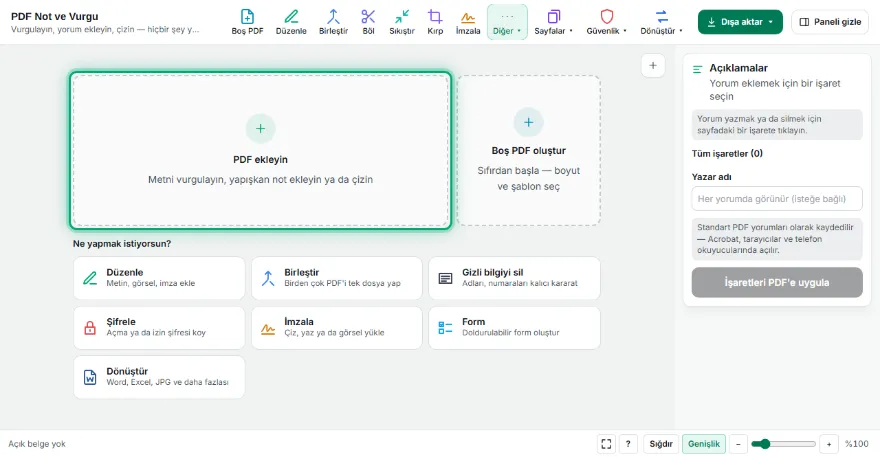Image resolution: width=880 pixels, height=457 pixels.
Task: Click the green plus icon in PDF ekleyin
Action: [260, 129]
